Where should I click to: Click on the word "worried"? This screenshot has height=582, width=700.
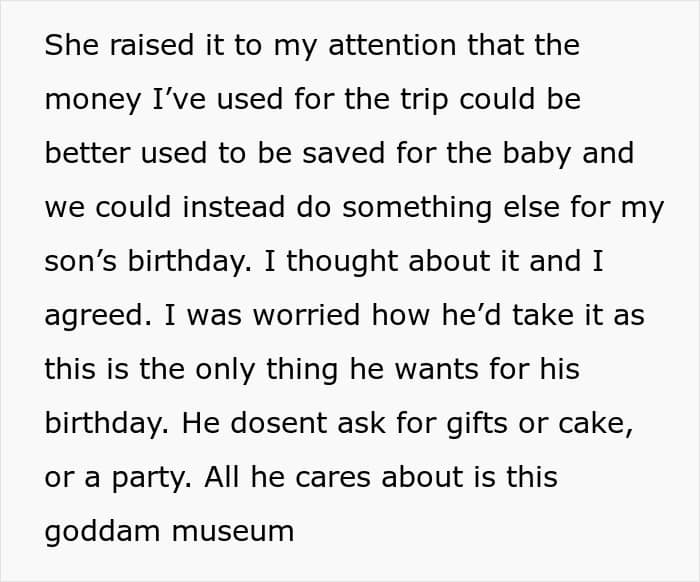(306, 315)
